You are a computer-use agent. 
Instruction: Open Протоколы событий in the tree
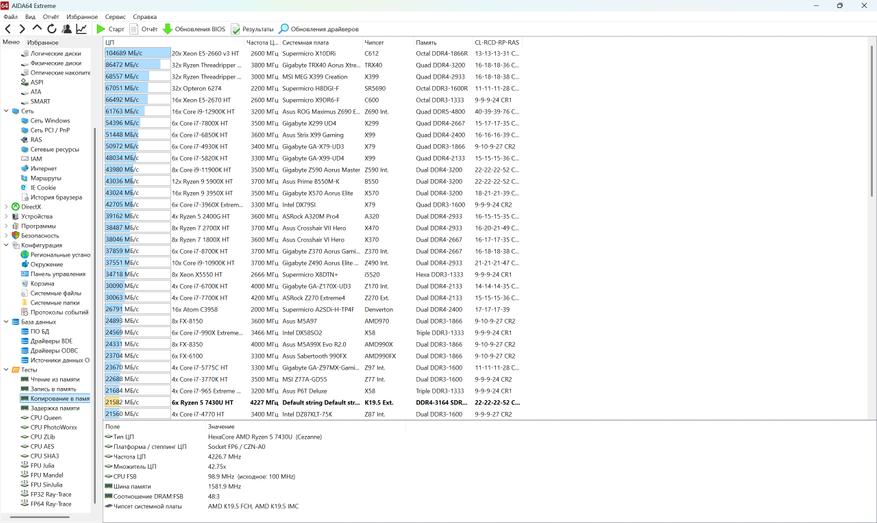(x=54, y=312)
